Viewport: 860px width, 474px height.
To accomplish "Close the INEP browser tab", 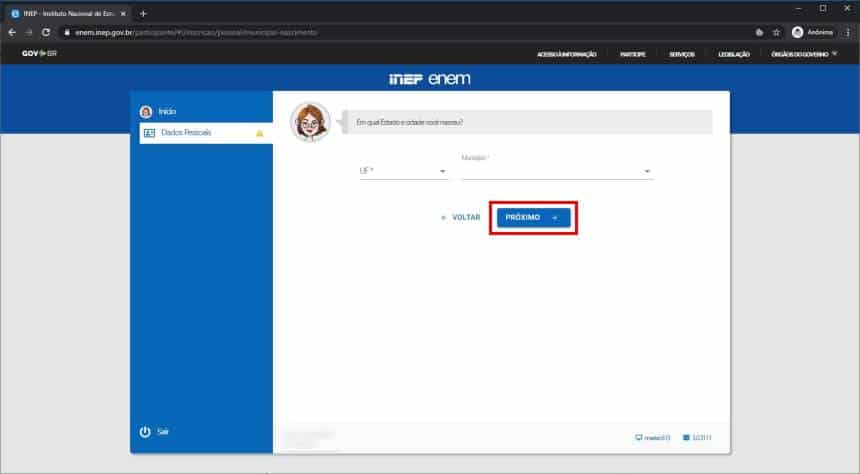I will click(x=123, y=14).
